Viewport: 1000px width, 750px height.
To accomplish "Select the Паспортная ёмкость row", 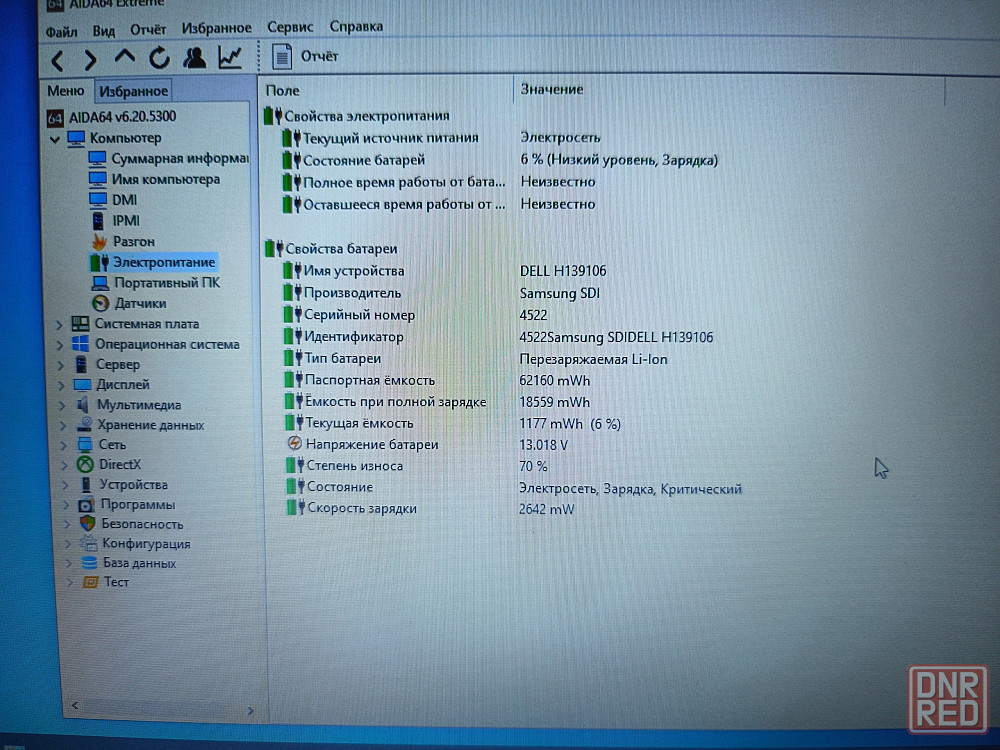I will [x=438, y=381].
